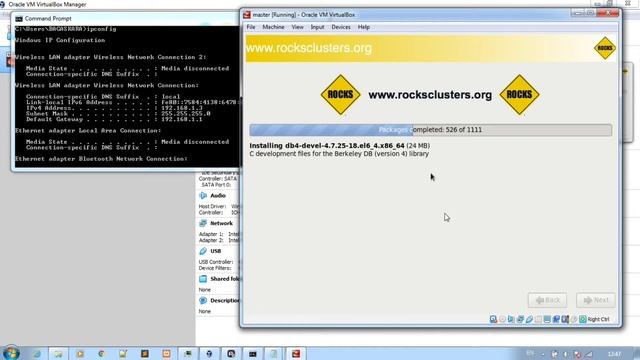Click the Shared folders section icon

(x=203, y=279)
